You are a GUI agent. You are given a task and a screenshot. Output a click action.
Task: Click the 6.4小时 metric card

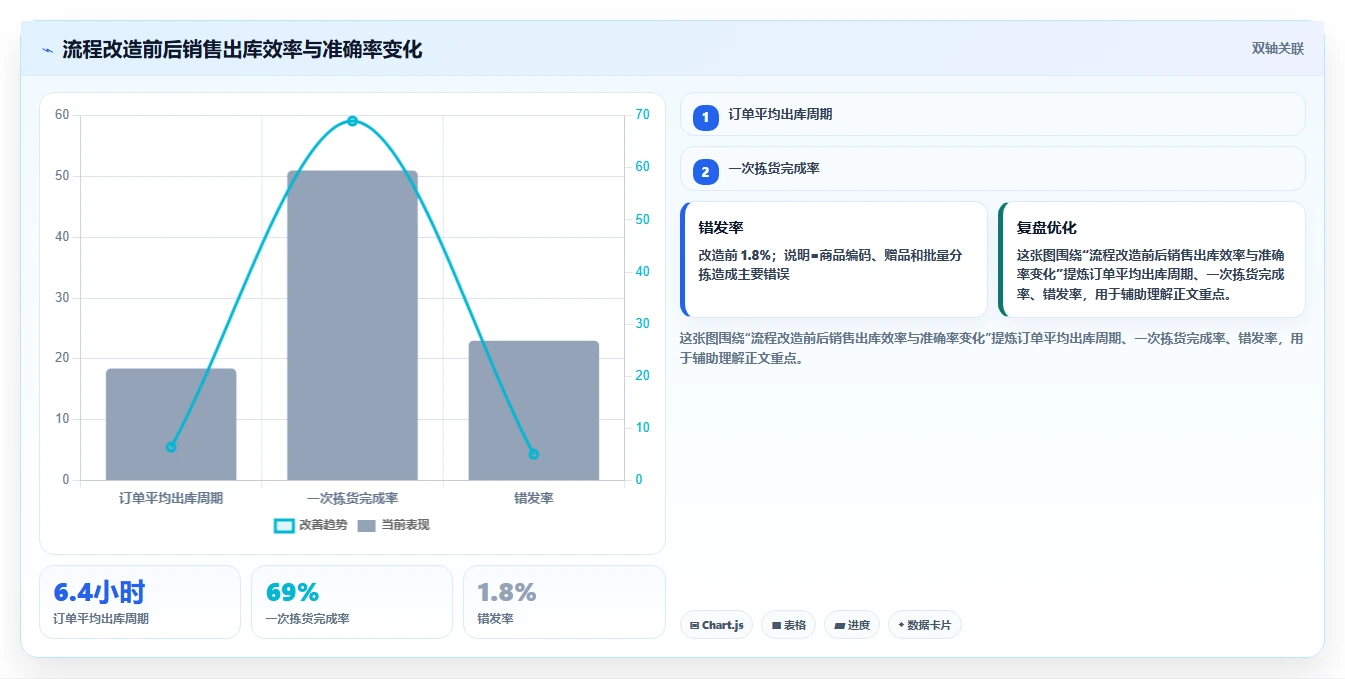point(140,602)
